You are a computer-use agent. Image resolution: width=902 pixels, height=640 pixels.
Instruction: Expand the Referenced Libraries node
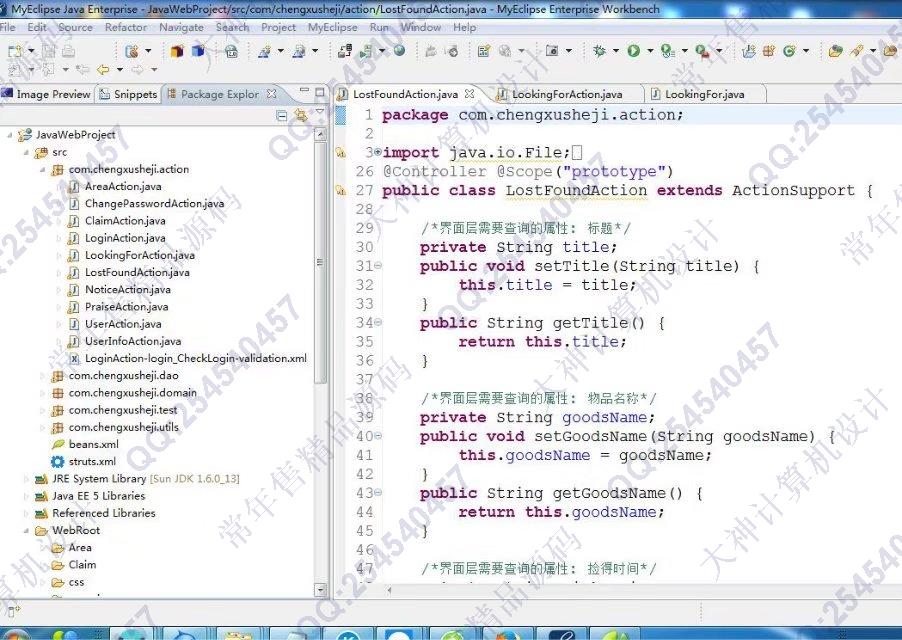26,513
